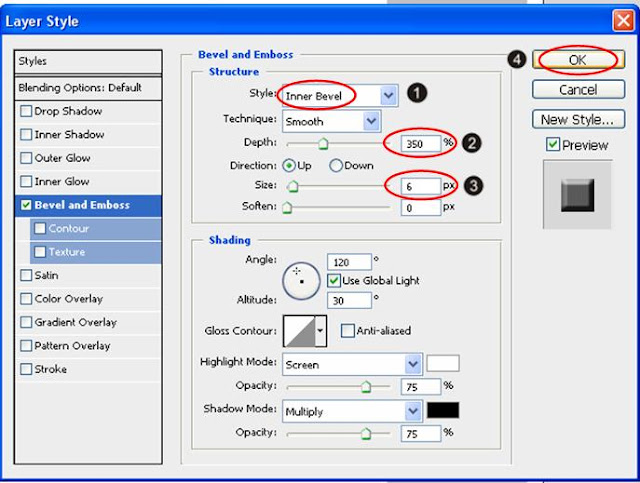This screenshot has height=483, width=640.
Task: Enable the Texture checkbox
Action: (x=40, y=252)
